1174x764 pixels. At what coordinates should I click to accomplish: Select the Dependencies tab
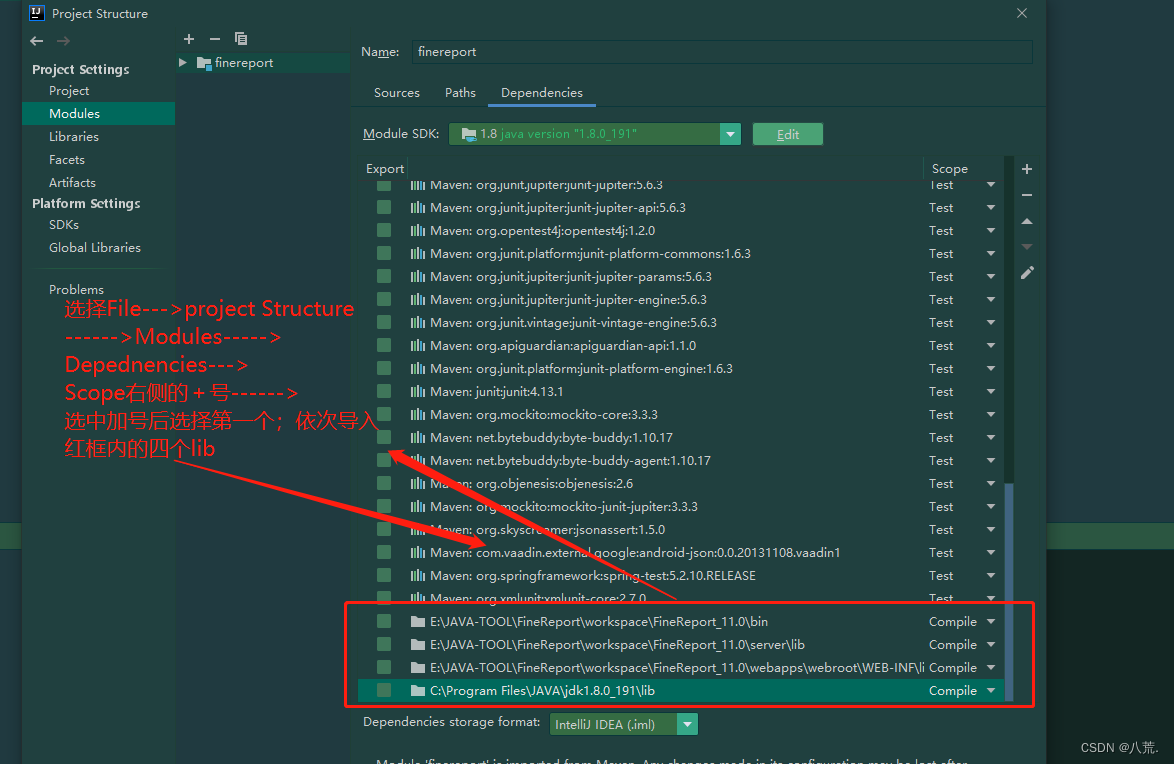pos(541,93)
